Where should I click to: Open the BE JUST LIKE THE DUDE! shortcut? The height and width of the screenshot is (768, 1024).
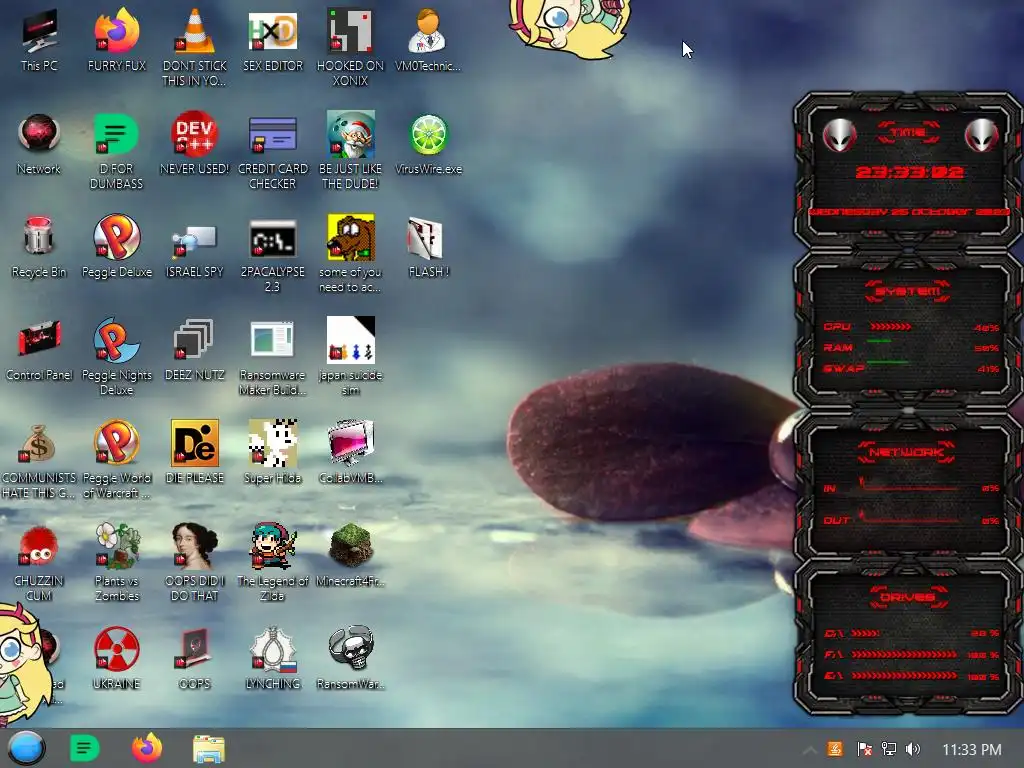351,150
